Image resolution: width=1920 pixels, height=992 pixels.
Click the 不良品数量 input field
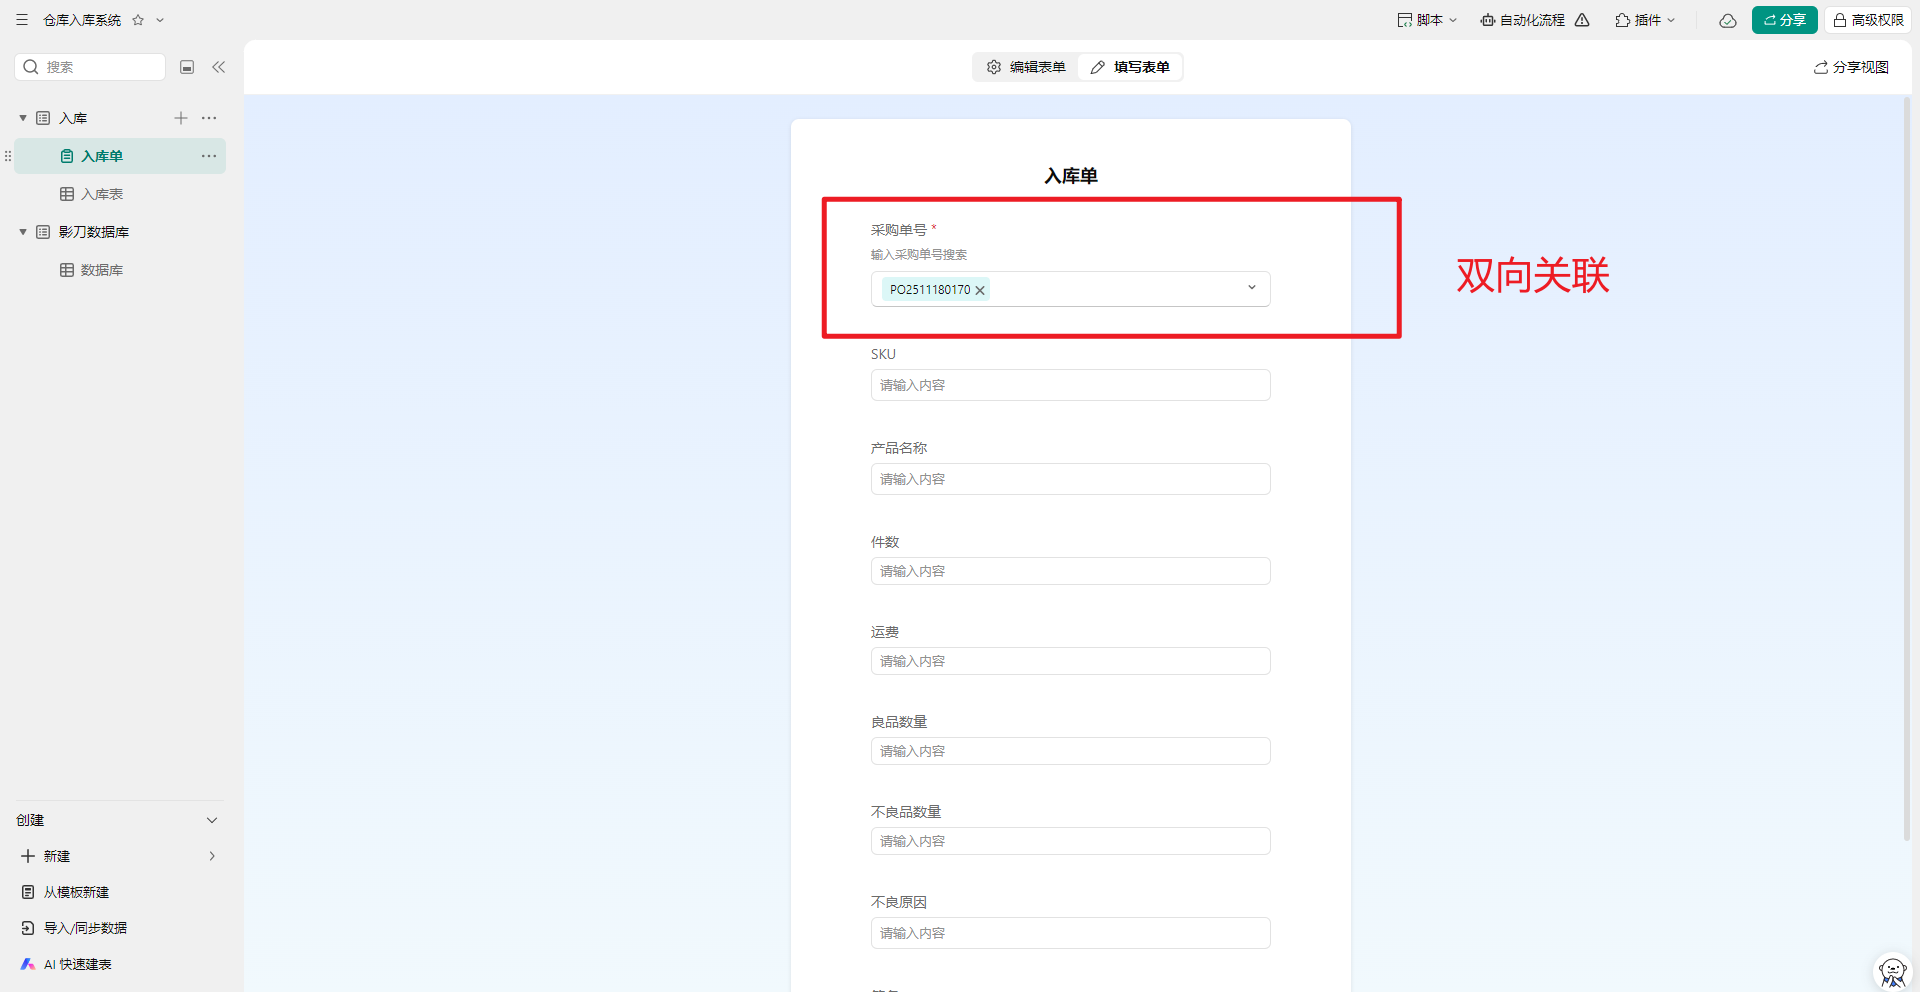1070,841
